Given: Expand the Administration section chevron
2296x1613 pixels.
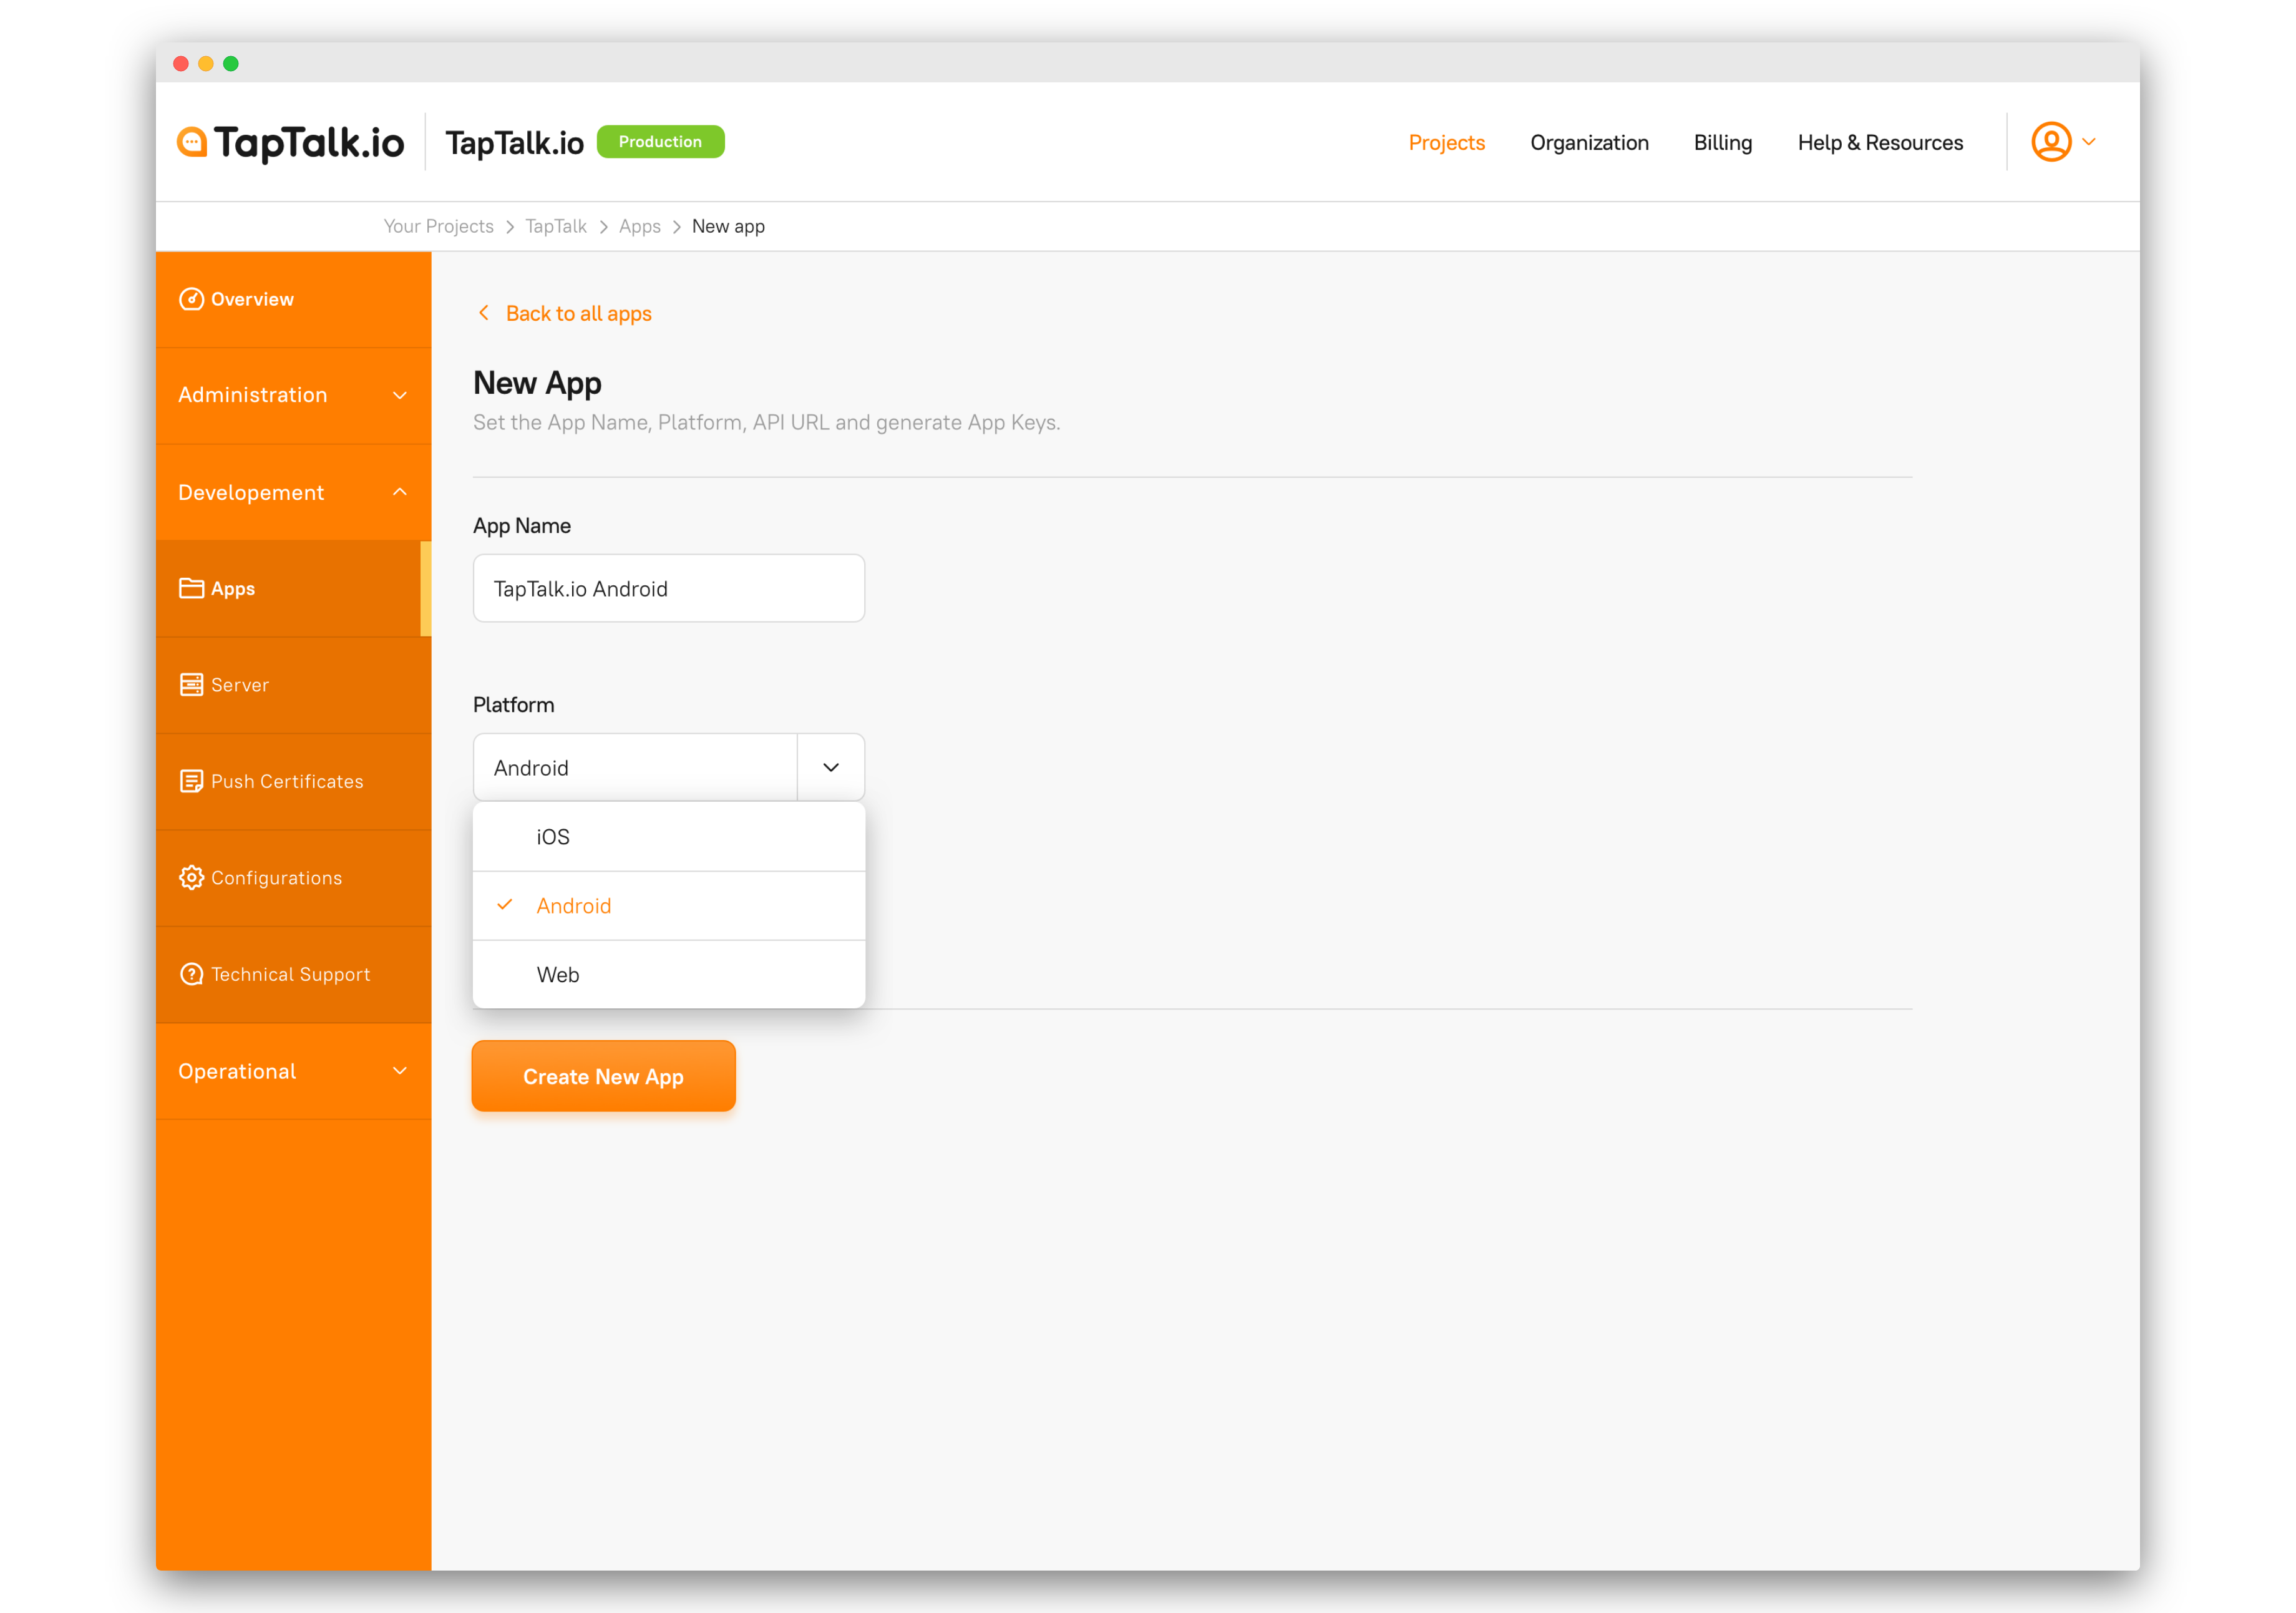Looking at the screenshot, I should click(x=400, y=395).
